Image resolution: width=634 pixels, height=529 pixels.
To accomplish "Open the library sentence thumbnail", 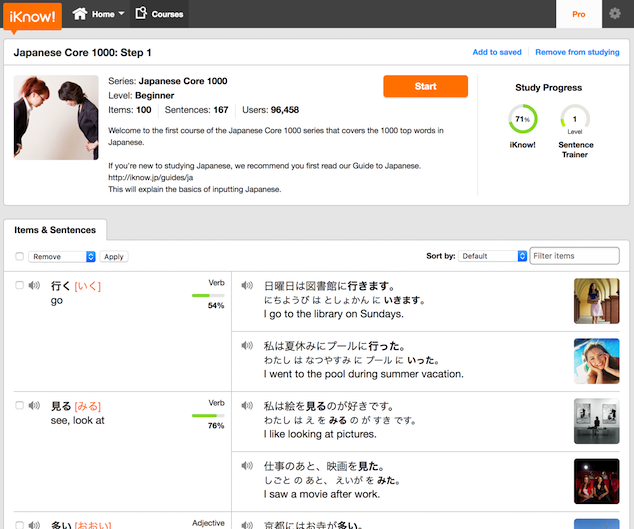I will click(596, 301).
